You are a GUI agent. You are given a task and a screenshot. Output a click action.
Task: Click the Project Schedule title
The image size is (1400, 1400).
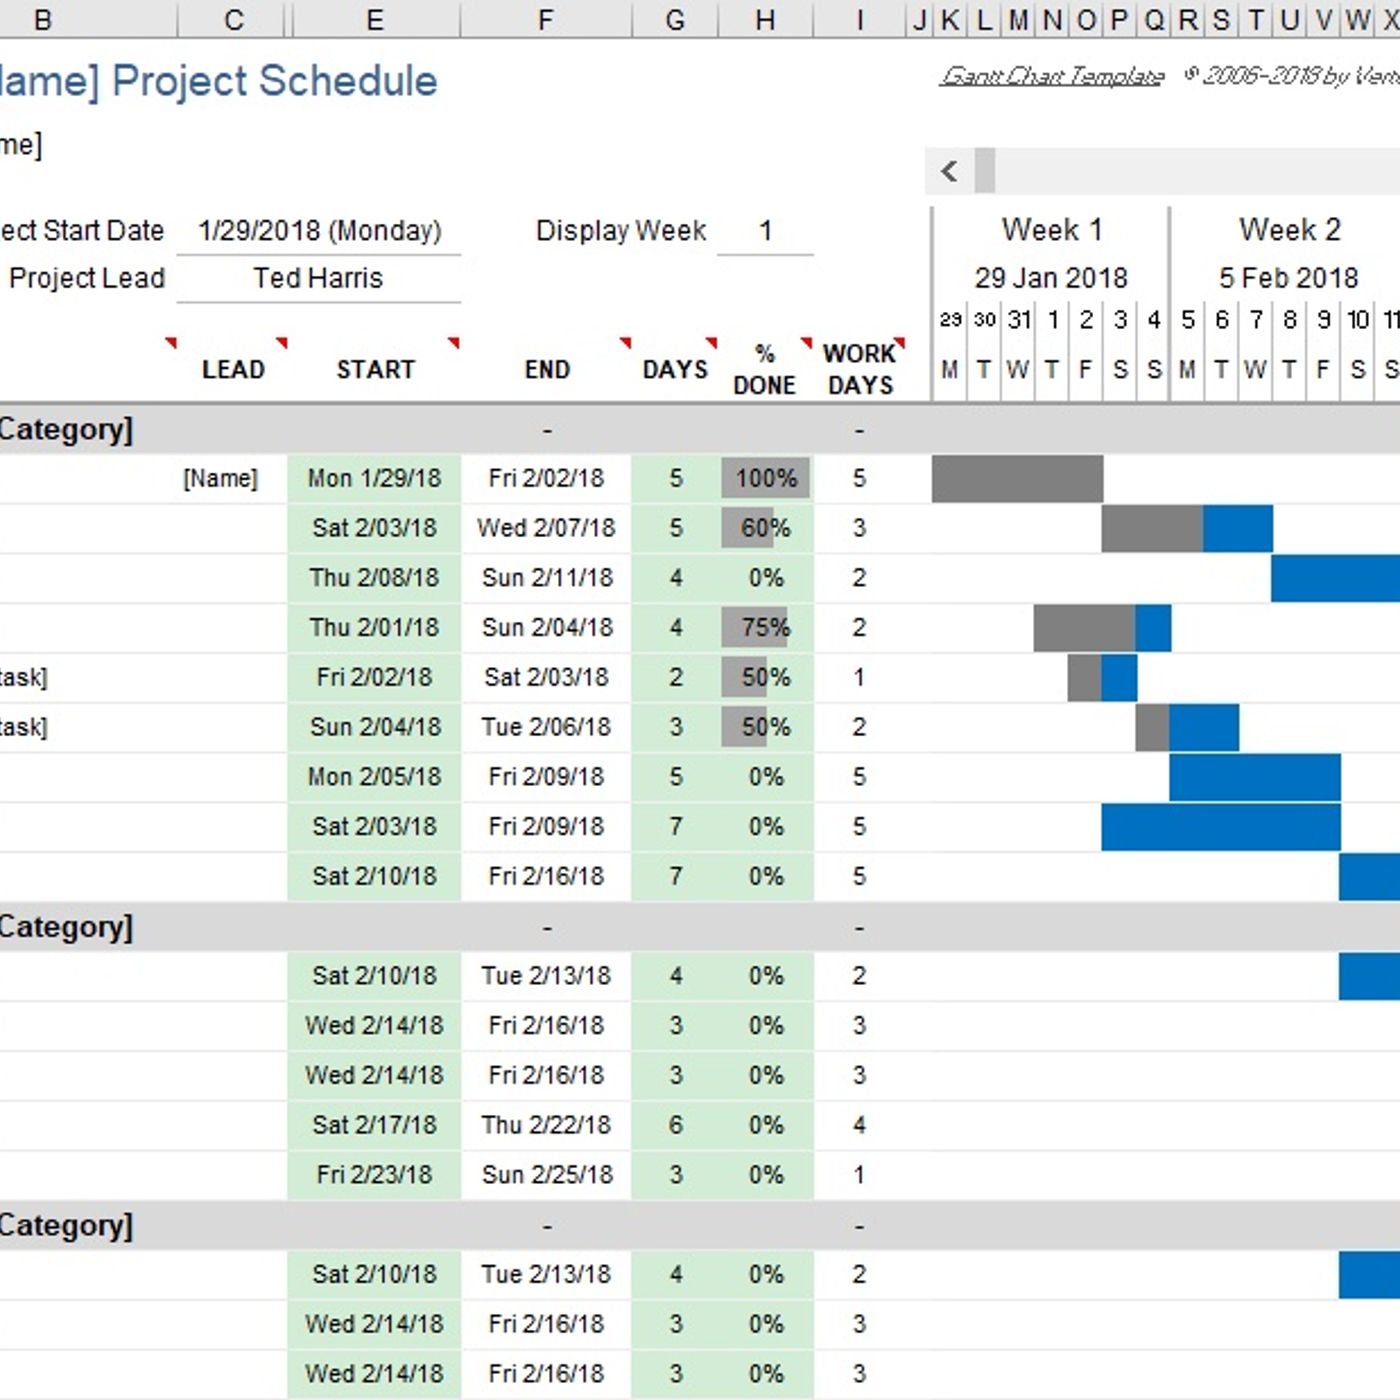(275, 81)
